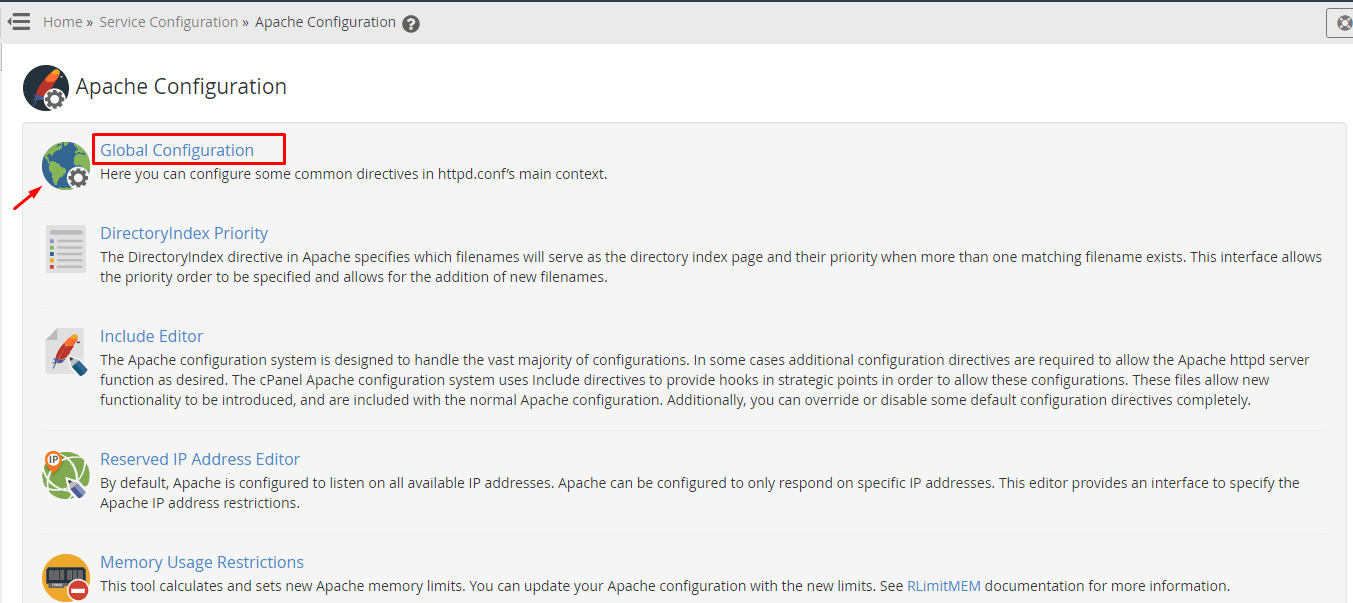Viewport: 1353px width, 603px height.
Task: Open the Global Configuration link
Action: pos(177,150)
